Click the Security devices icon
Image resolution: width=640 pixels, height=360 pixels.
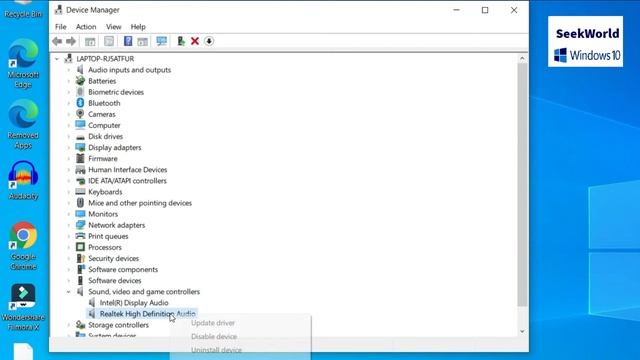[80, 258]
